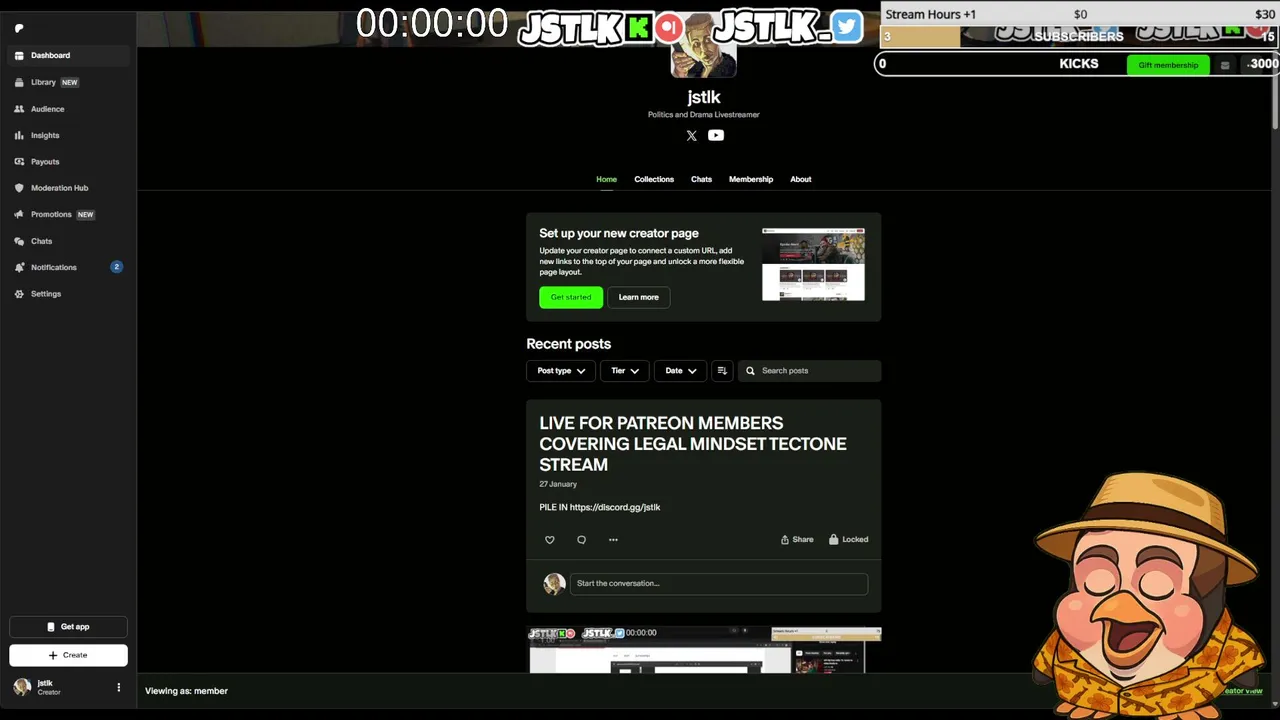Click the Insights bar chart icon
This screenshot has width=1280, height=720.
19,135
